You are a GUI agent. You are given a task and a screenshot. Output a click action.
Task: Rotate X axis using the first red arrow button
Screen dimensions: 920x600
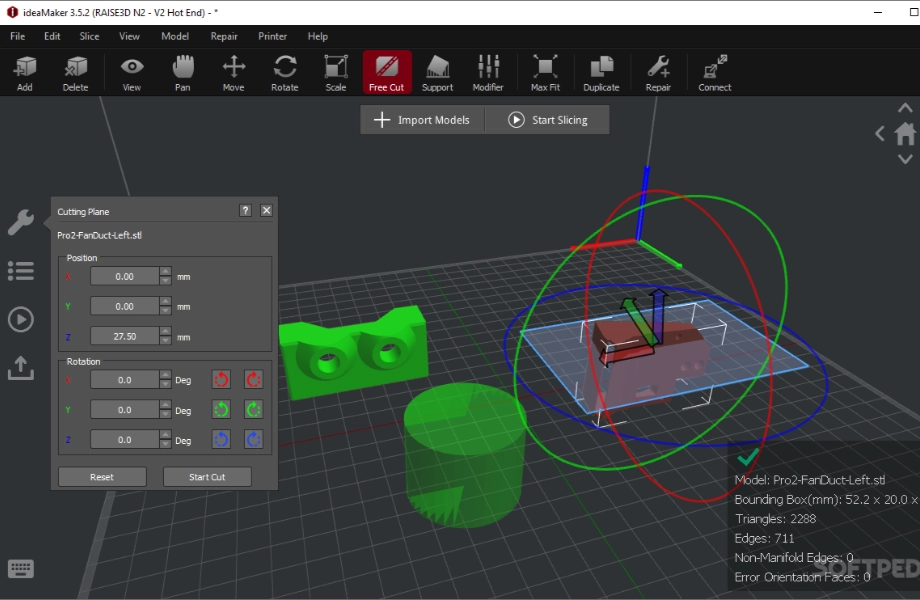(222, 380)
